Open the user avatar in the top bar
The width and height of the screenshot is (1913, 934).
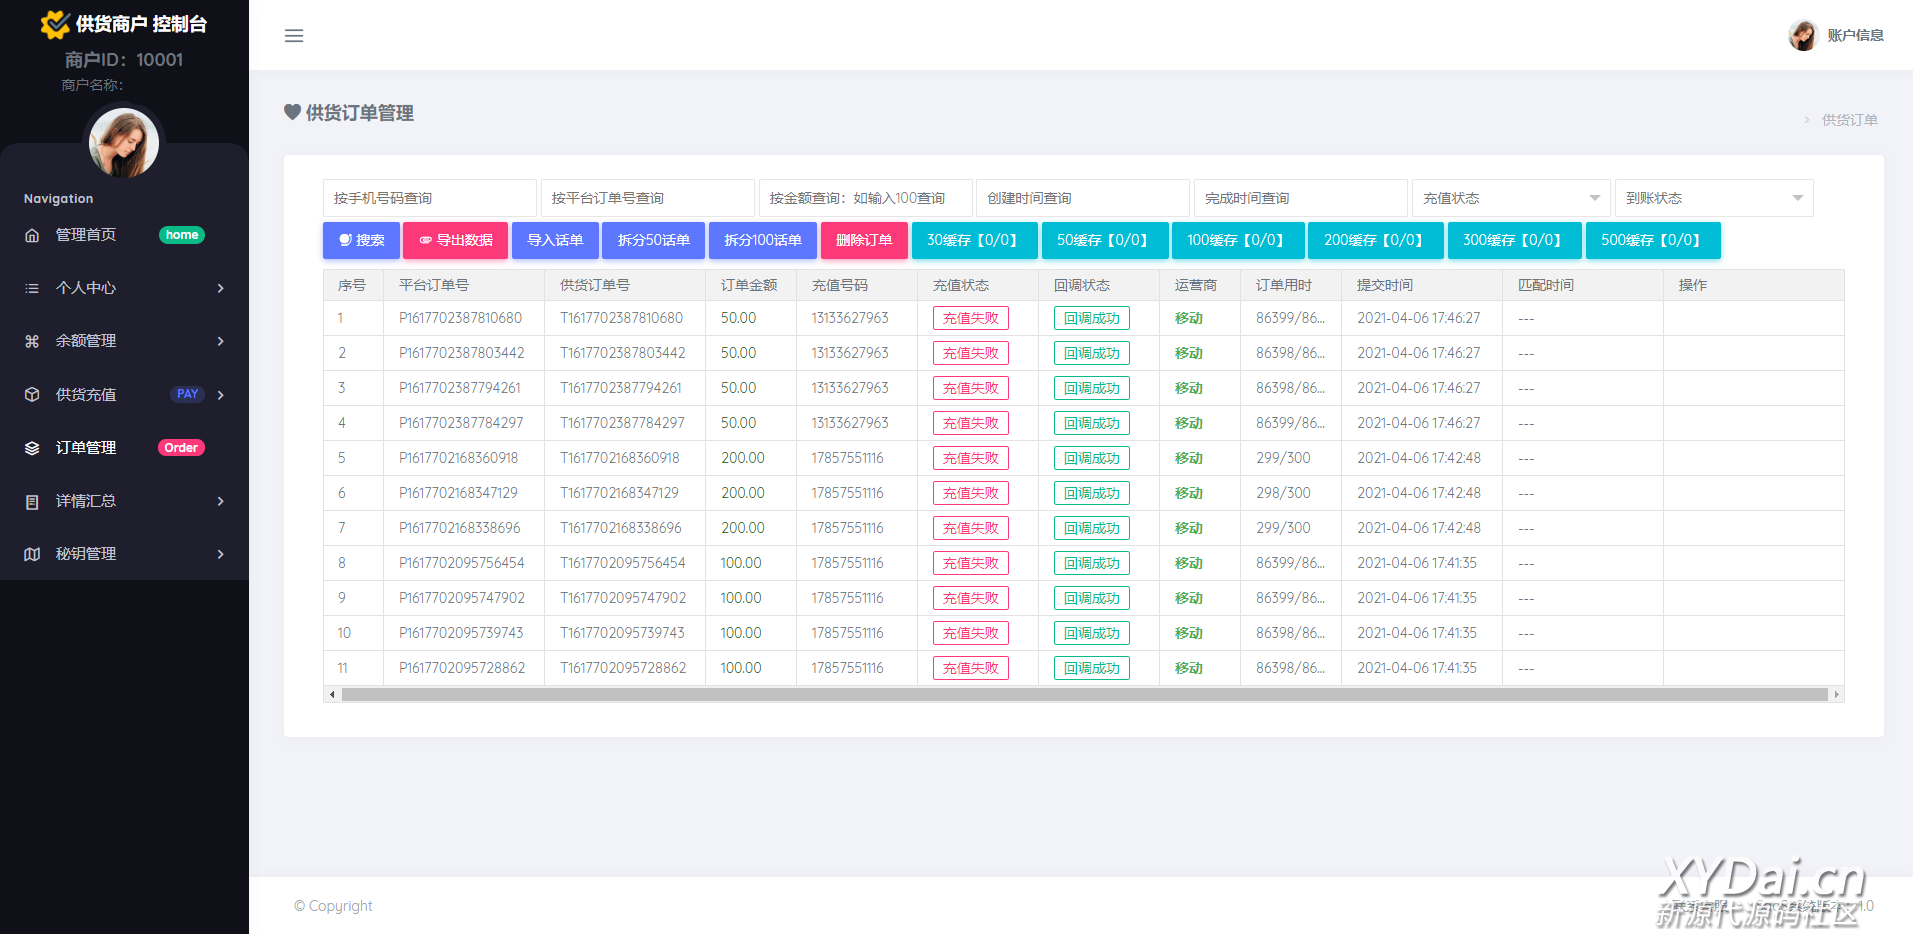click(x=1802, y=36)
